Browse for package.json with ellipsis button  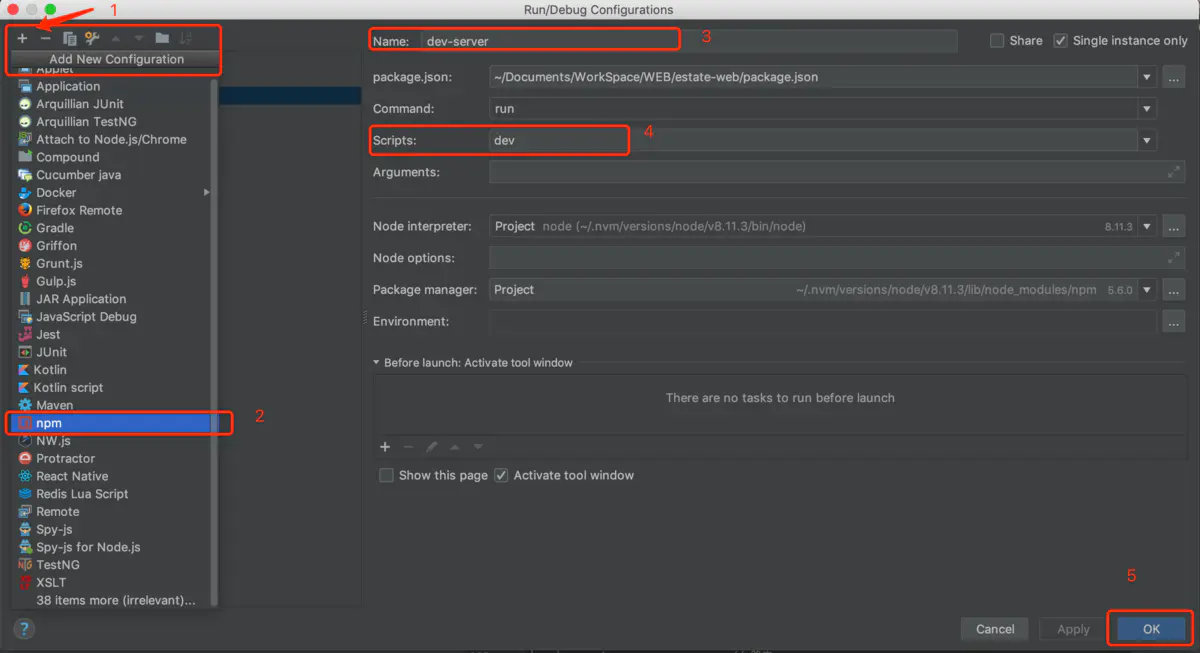point(1173,77)
